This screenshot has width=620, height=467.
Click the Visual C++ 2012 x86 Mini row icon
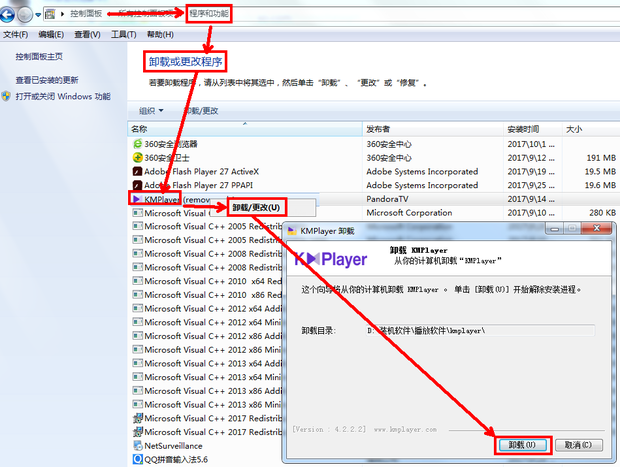point(137,350)
